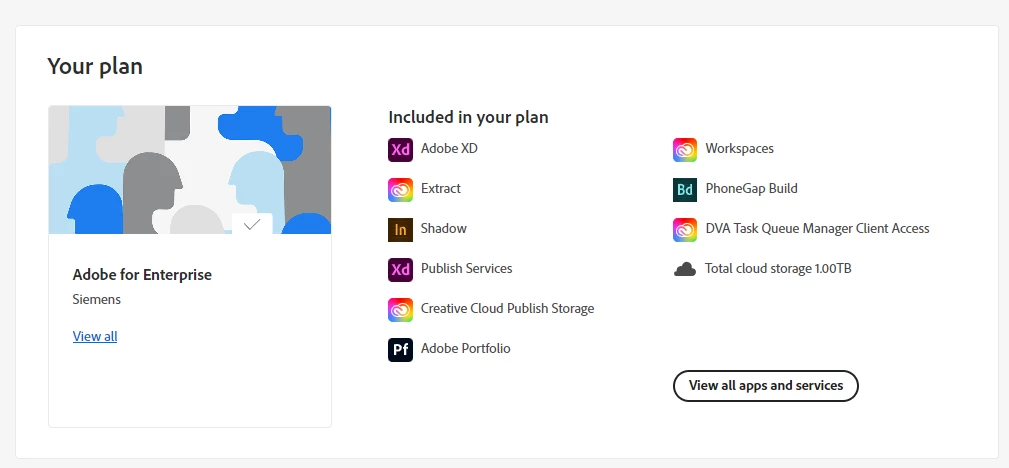Click the Adobe XD label
Viewport: 1009px width, 468px height.
[x=449, y=148]
